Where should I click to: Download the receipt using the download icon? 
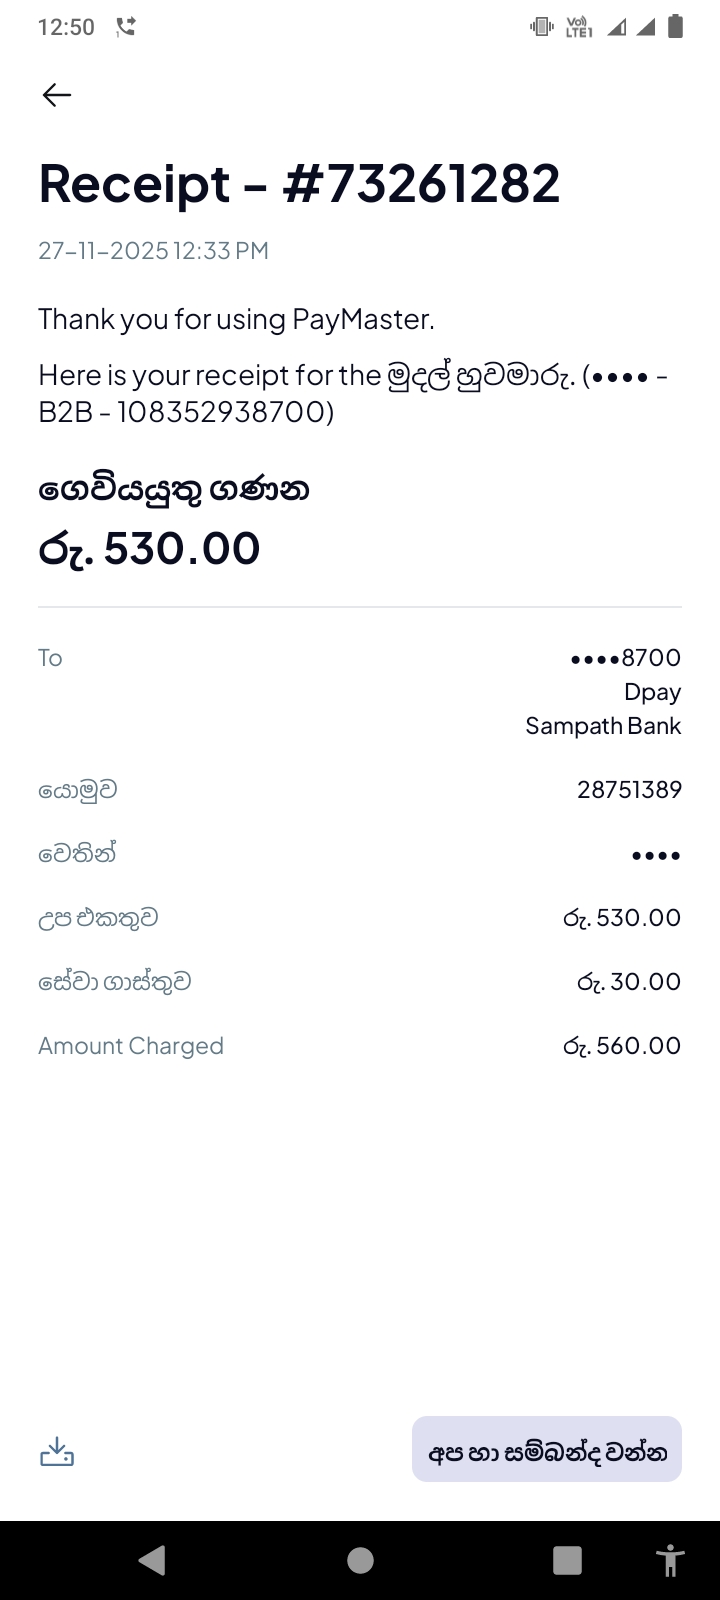click(x=57, y=1451)
